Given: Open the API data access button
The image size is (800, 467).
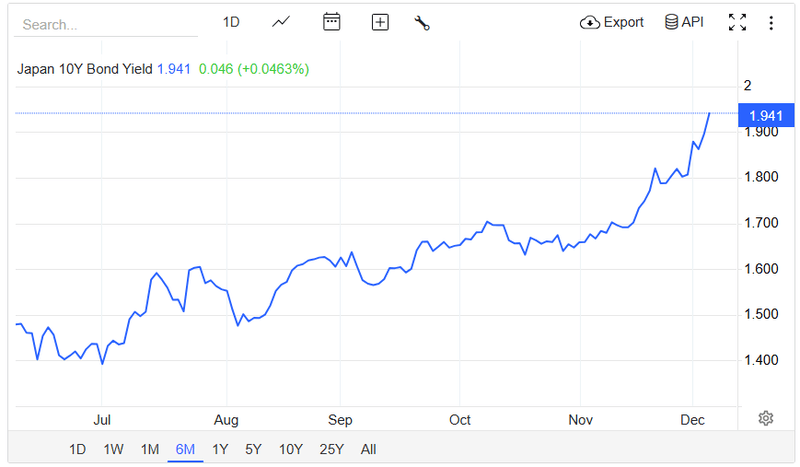Looking at the screenshot, I should 684,22.
